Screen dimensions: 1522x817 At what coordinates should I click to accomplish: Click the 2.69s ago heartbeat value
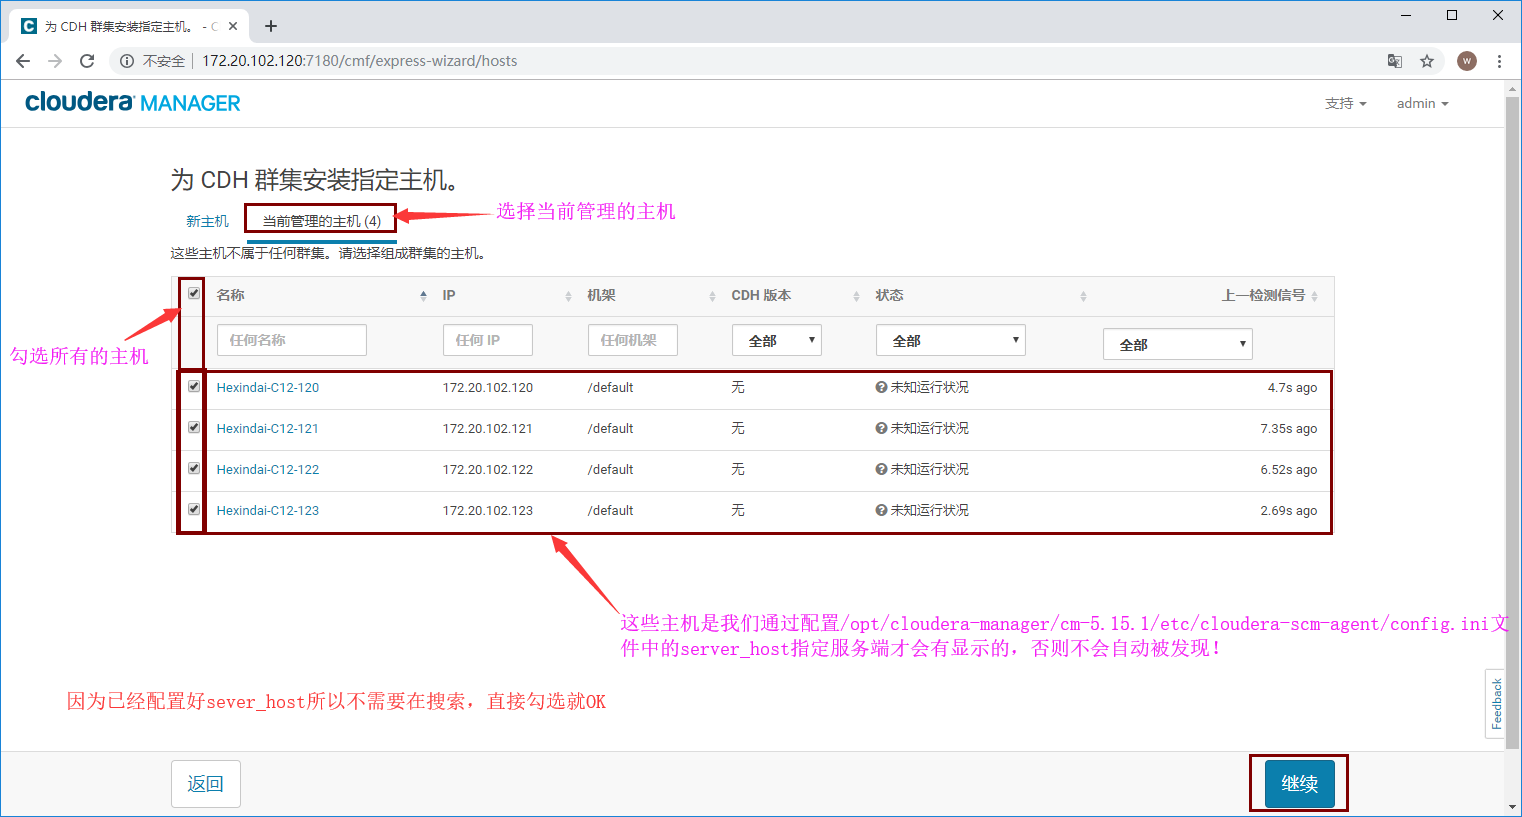(x=1288, y=510)
